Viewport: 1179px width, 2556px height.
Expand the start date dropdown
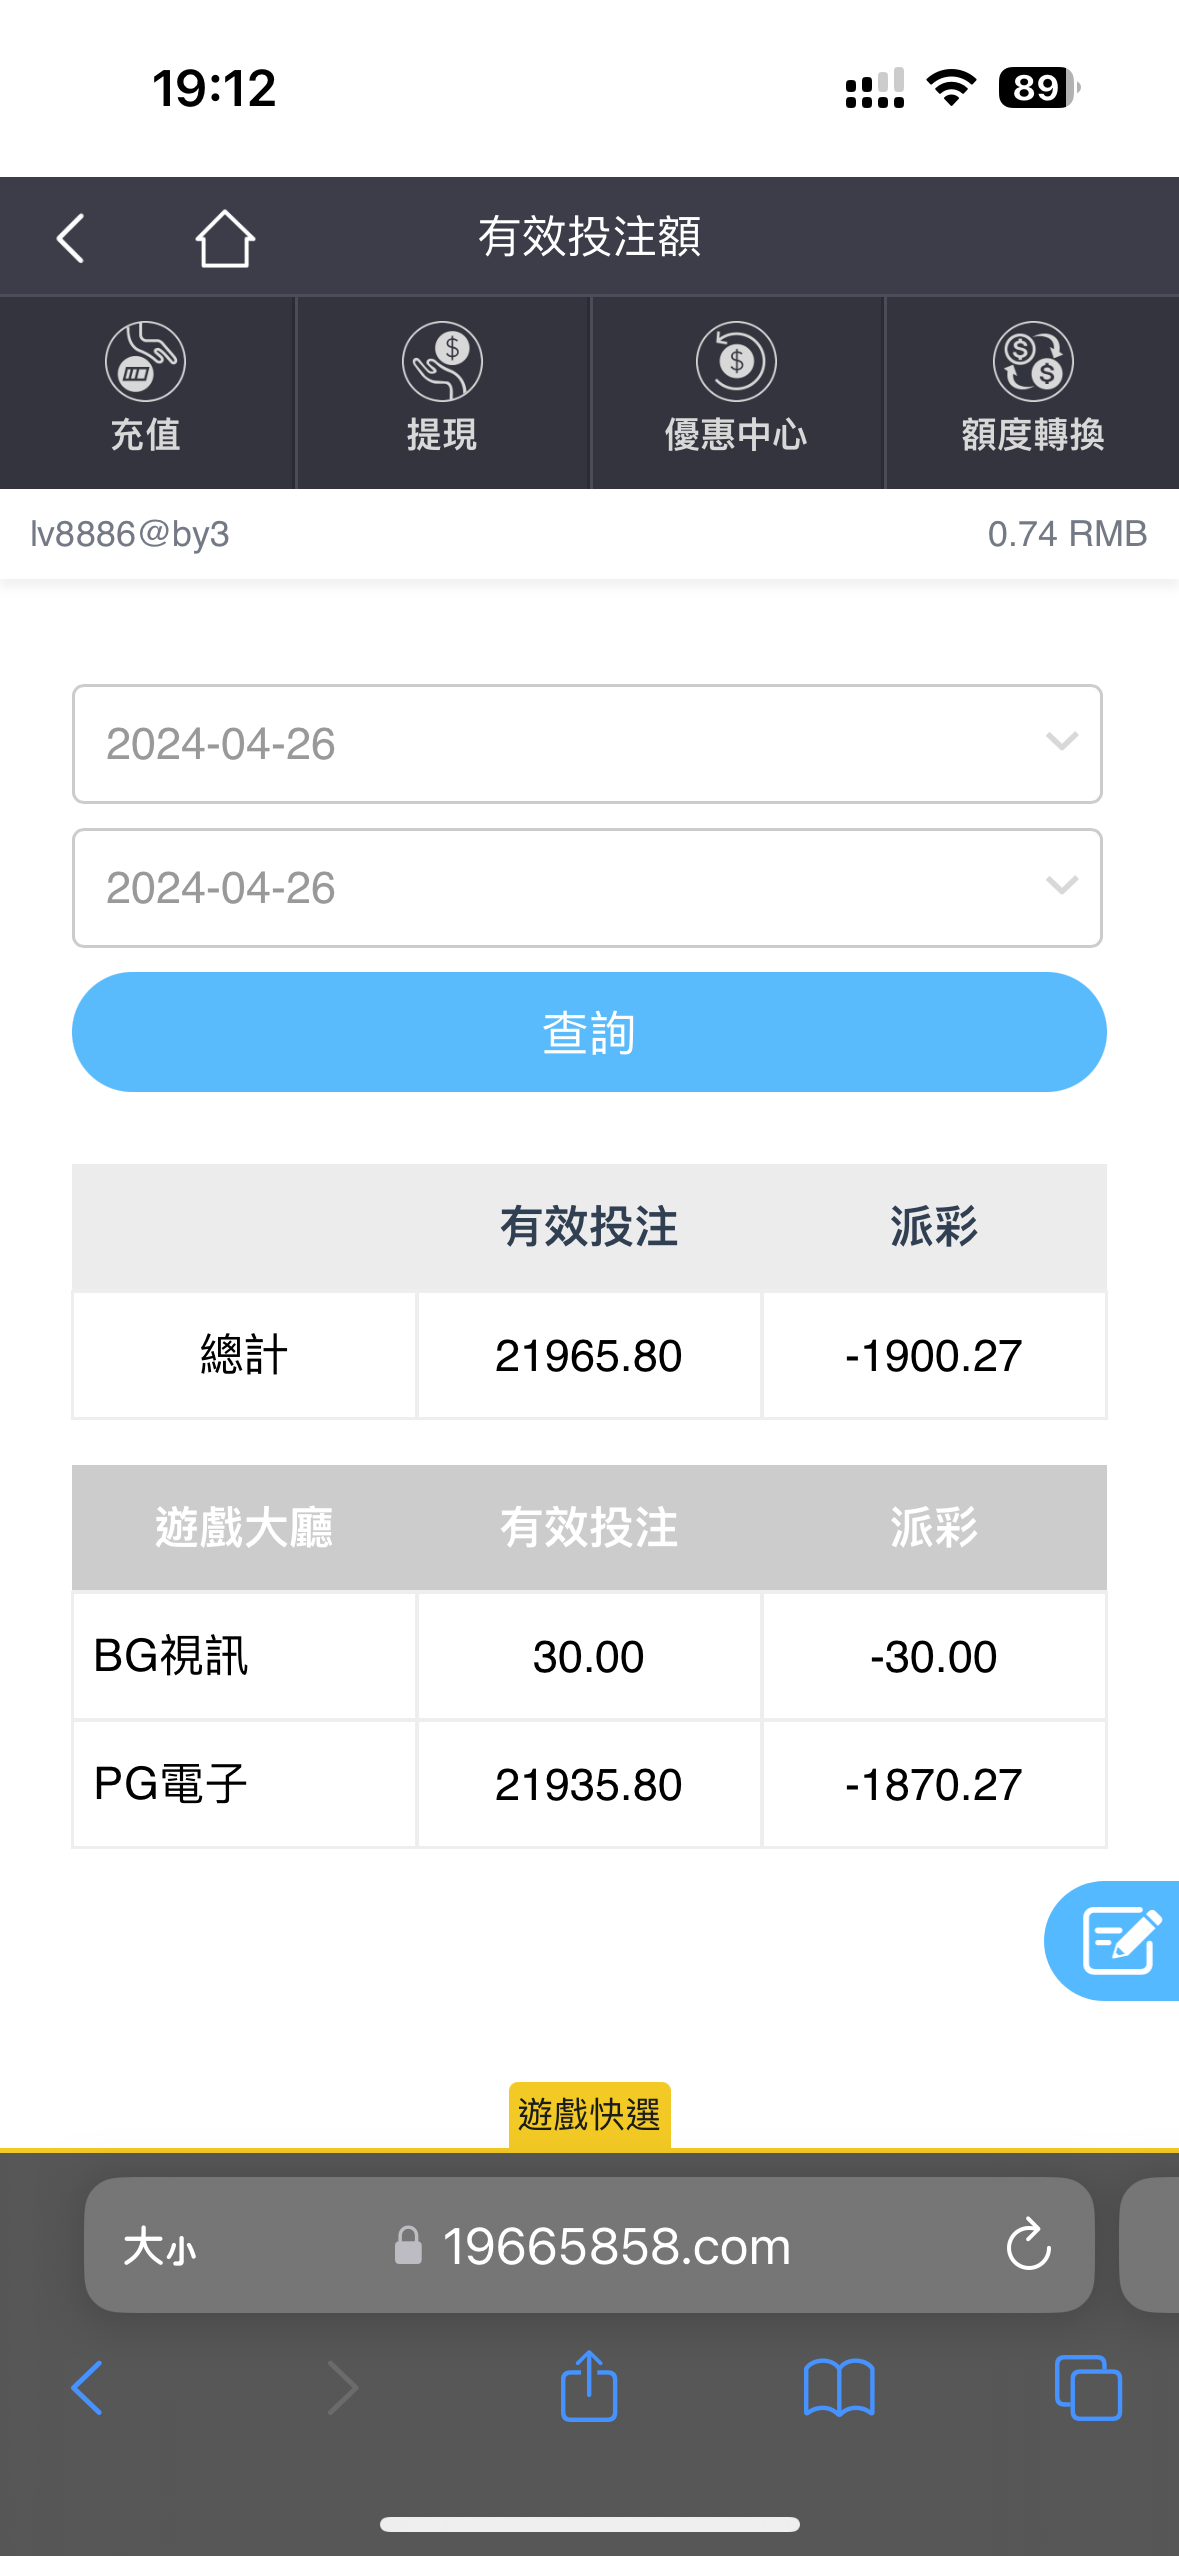pos(587,744)
